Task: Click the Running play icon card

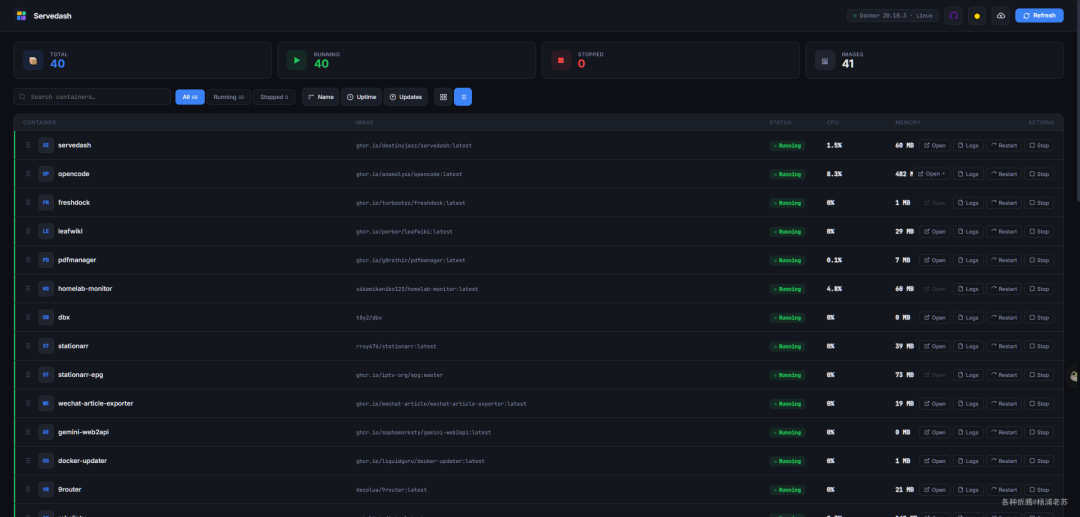Action: pos(297,60)
